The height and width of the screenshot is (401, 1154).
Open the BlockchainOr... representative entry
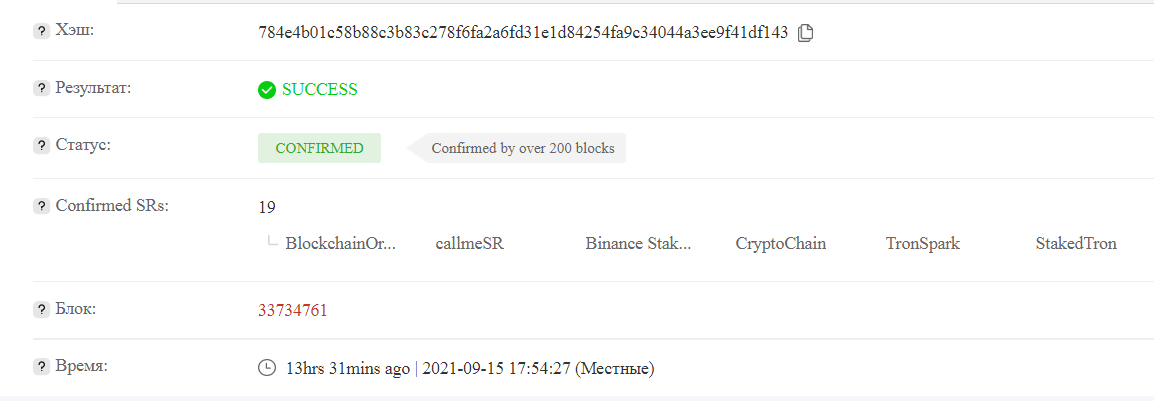click(341, 244)
